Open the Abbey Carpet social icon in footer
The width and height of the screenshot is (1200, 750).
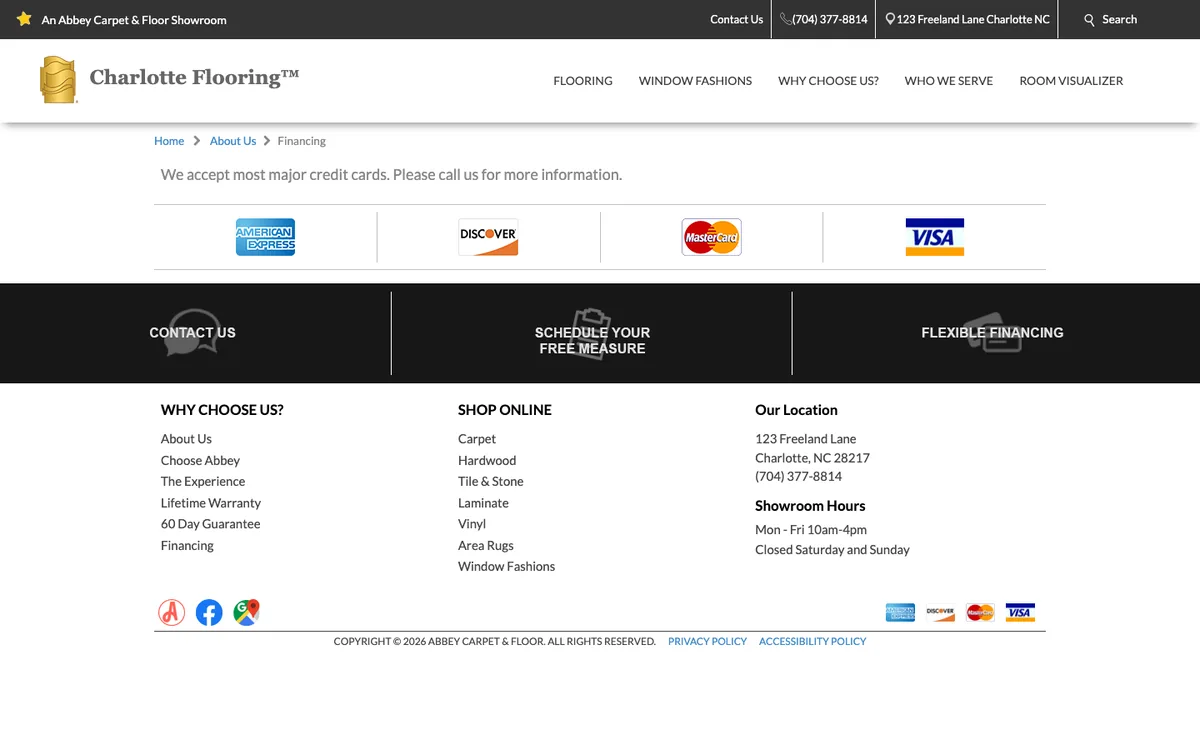(x=172, y=612)
